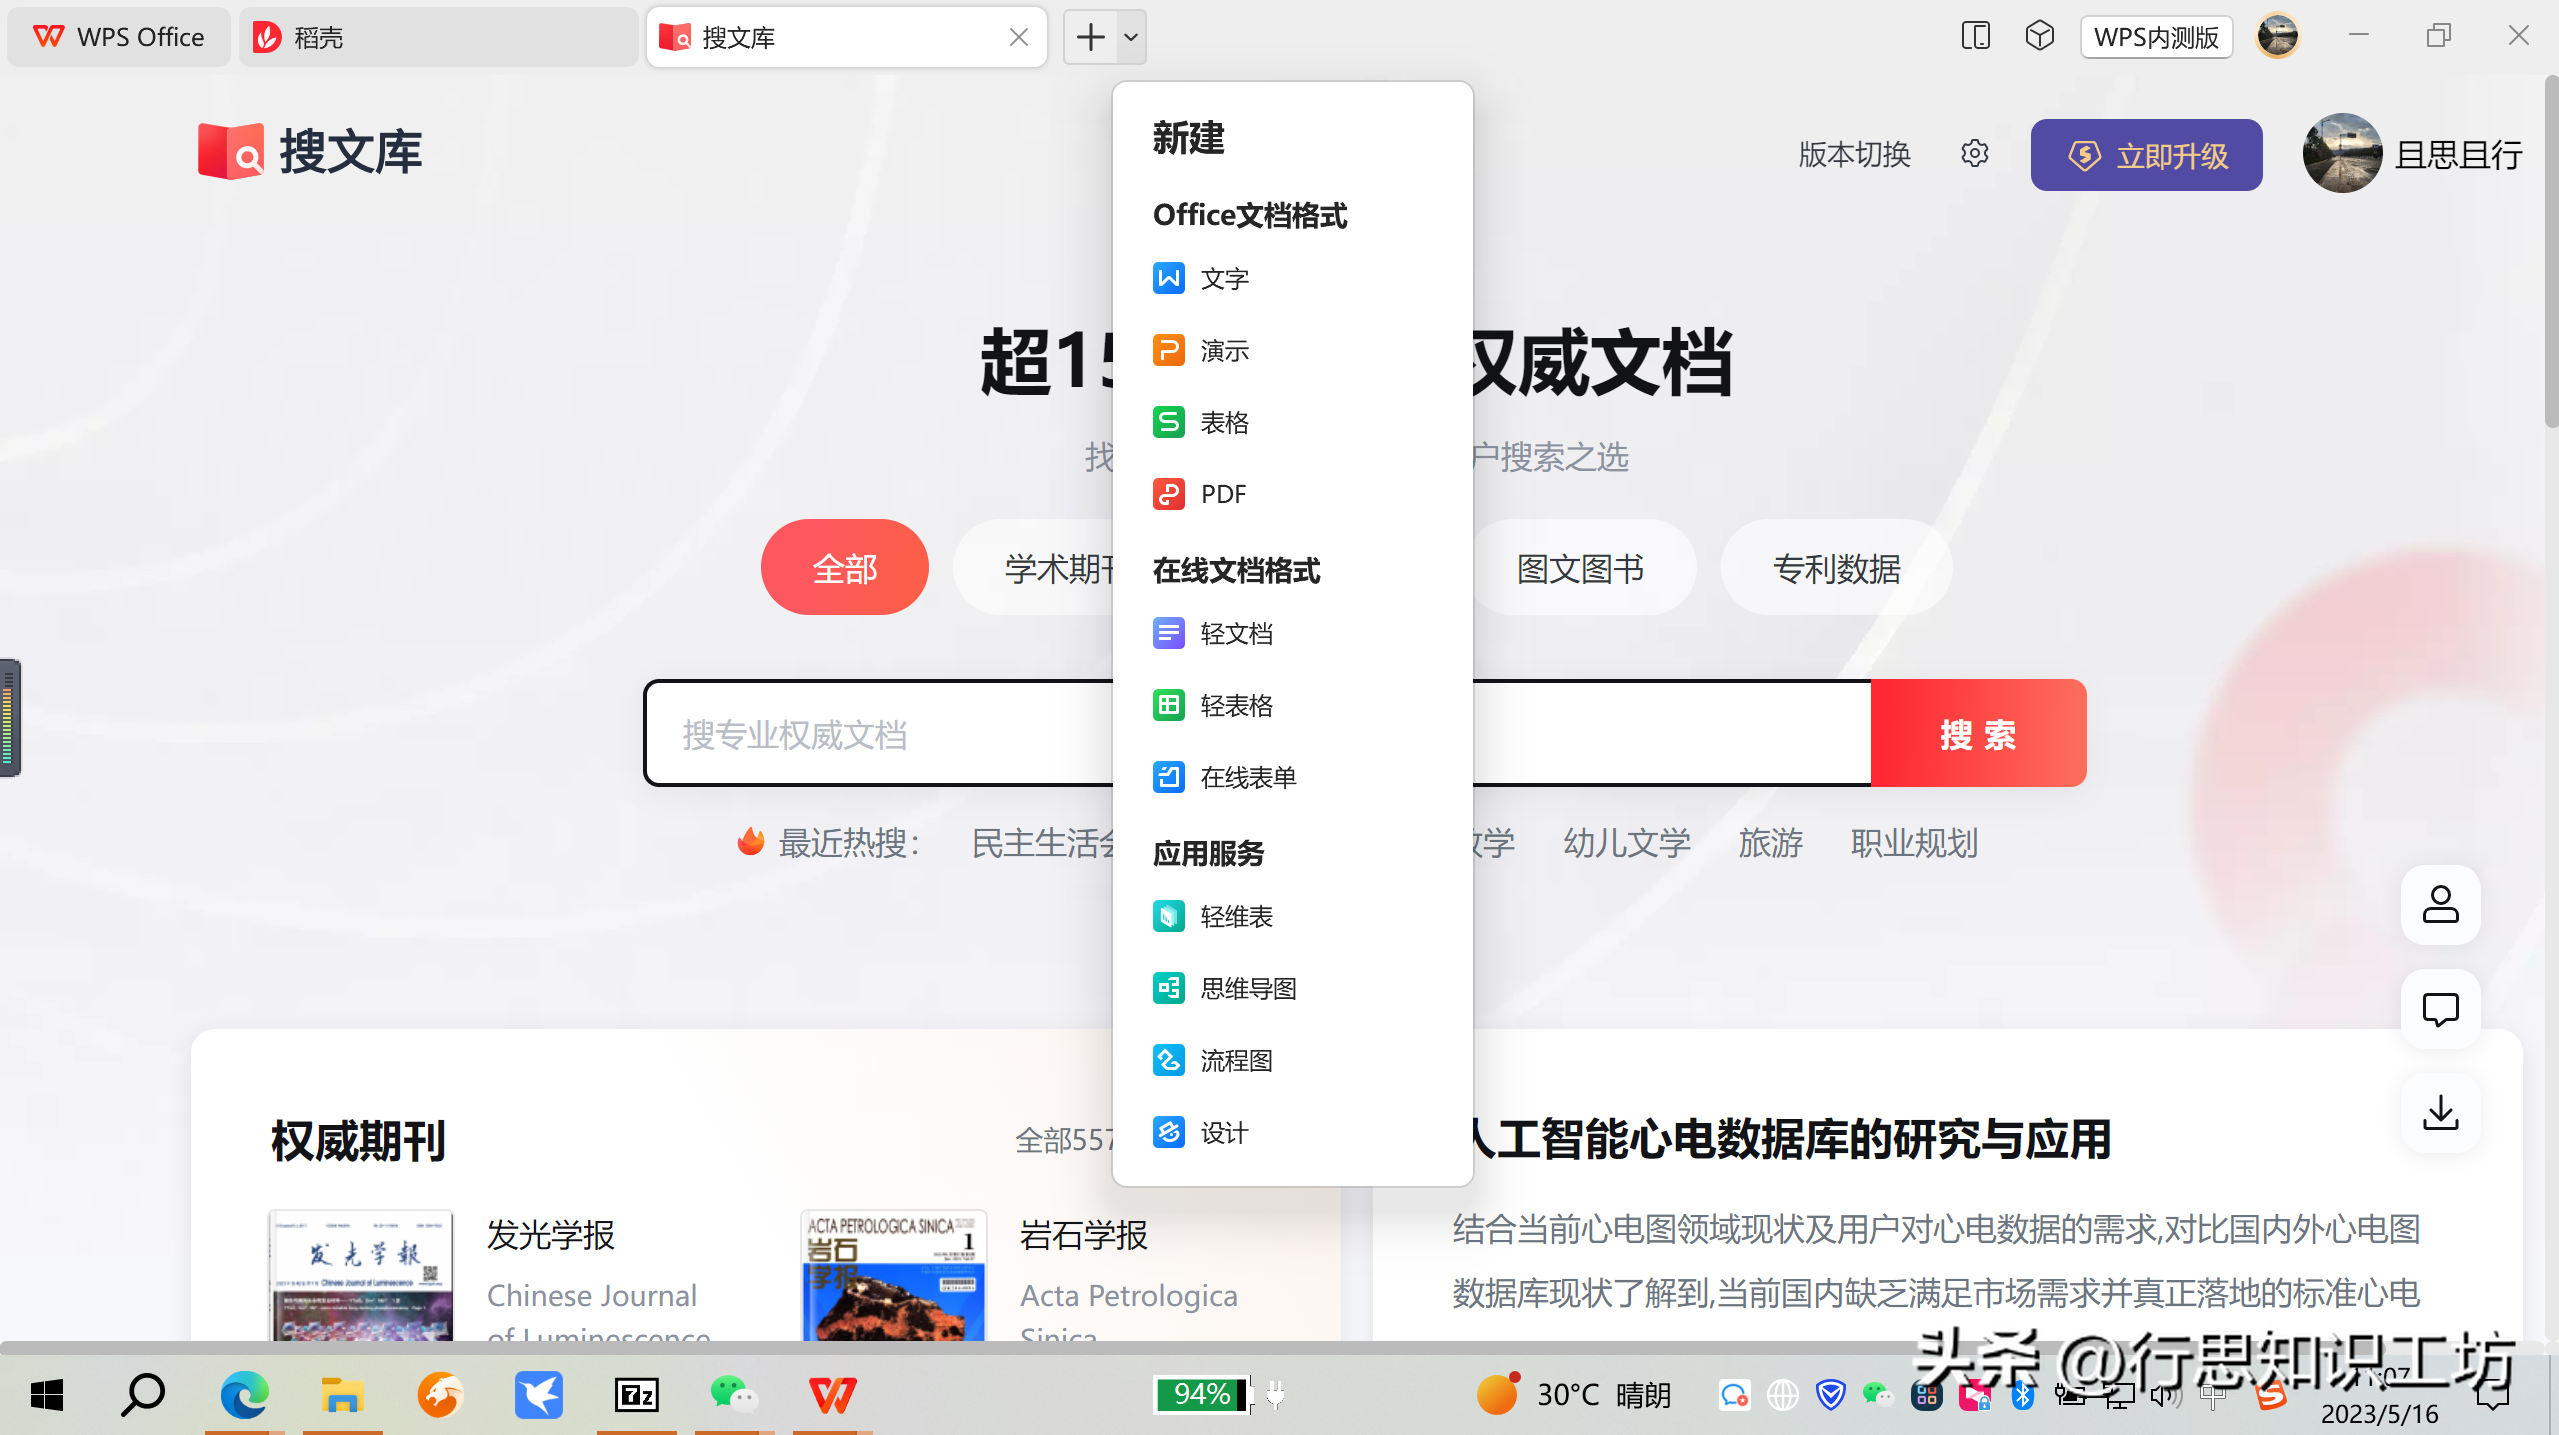Open WeChat from taskbar
This screenshot has height=1435, width=2559.
(733, 1394)
